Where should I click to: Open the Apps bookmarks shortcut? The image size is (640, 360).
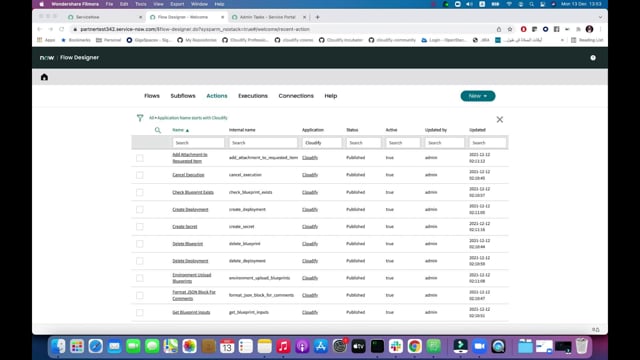pos(46,40)
